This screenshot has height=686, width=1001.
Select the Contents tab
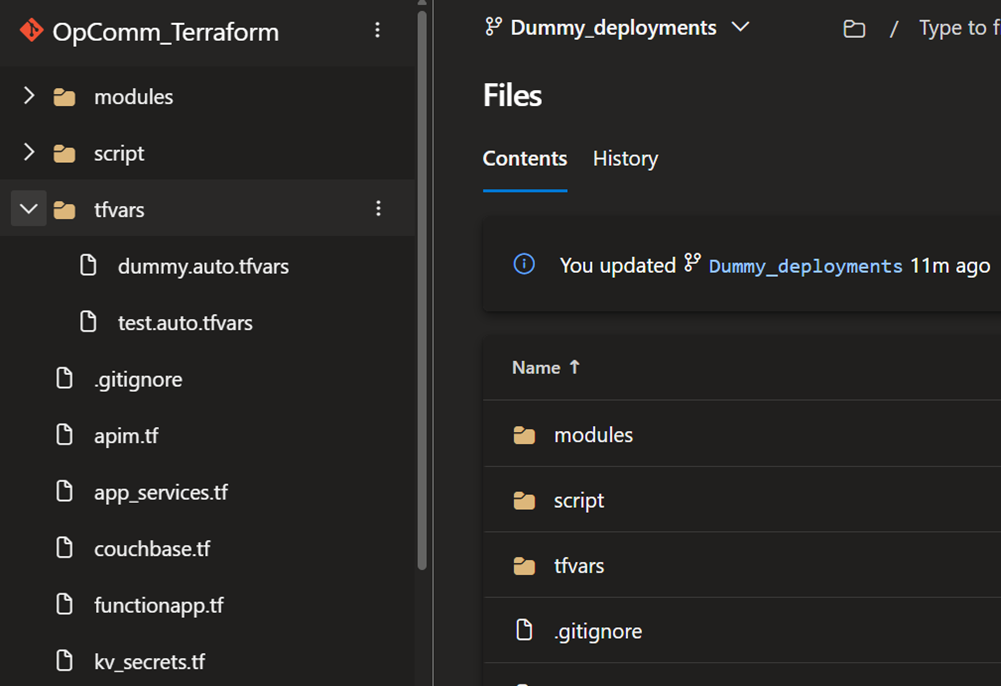[525, 159]
